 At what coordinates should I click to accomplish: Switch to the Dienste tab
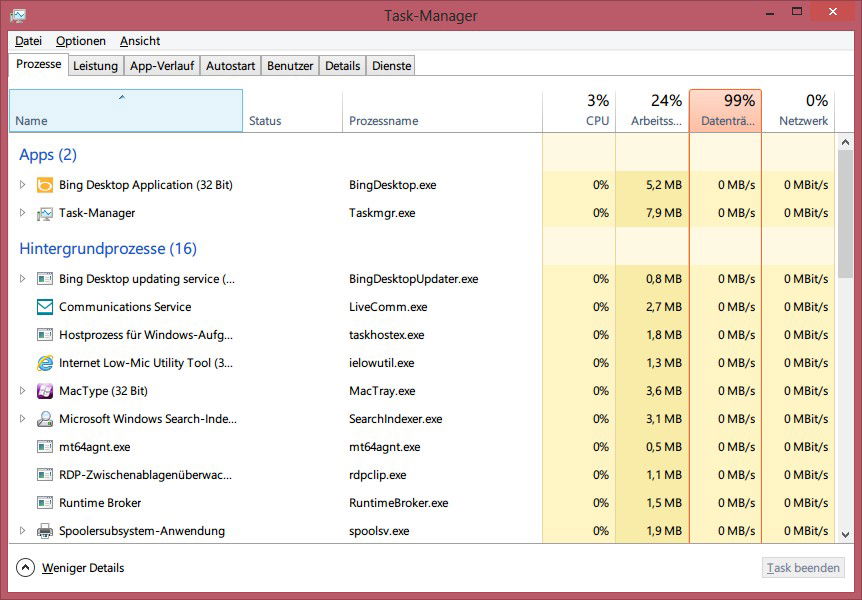click(x=391, y=66)
